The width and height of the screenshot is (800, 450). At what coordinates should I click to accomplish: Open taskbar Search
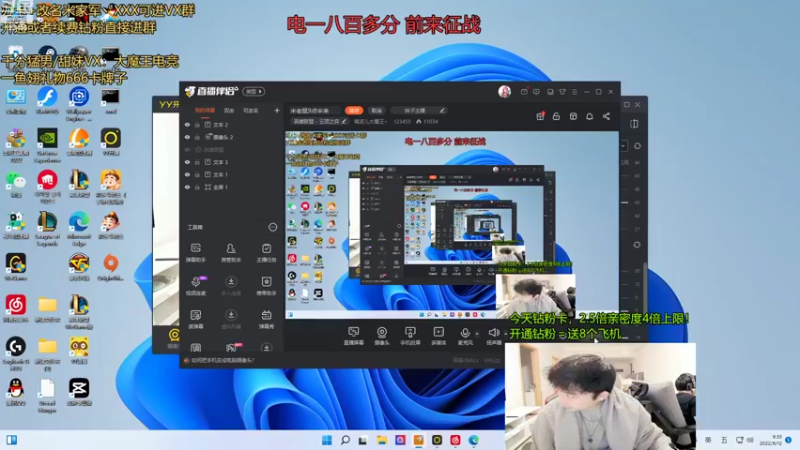[x=345, y=440]
